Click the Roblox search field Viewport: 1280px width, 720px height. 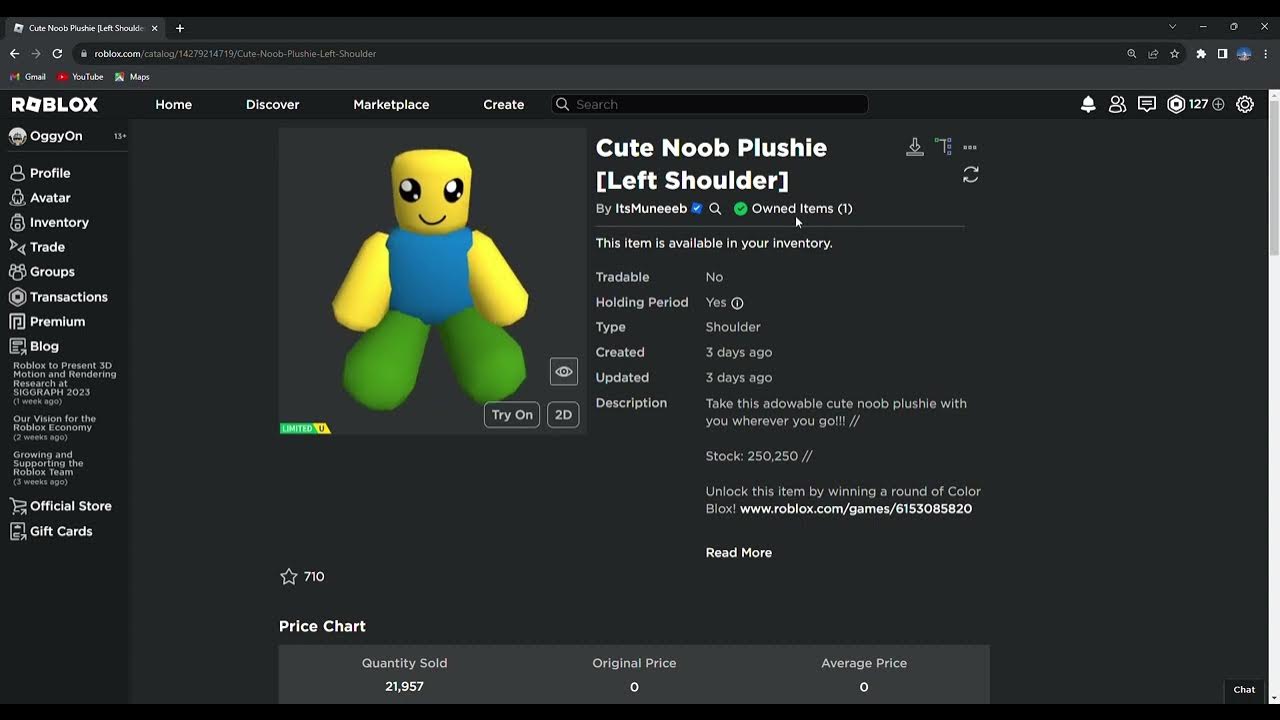pyautogui.click(x=710, y=104)
